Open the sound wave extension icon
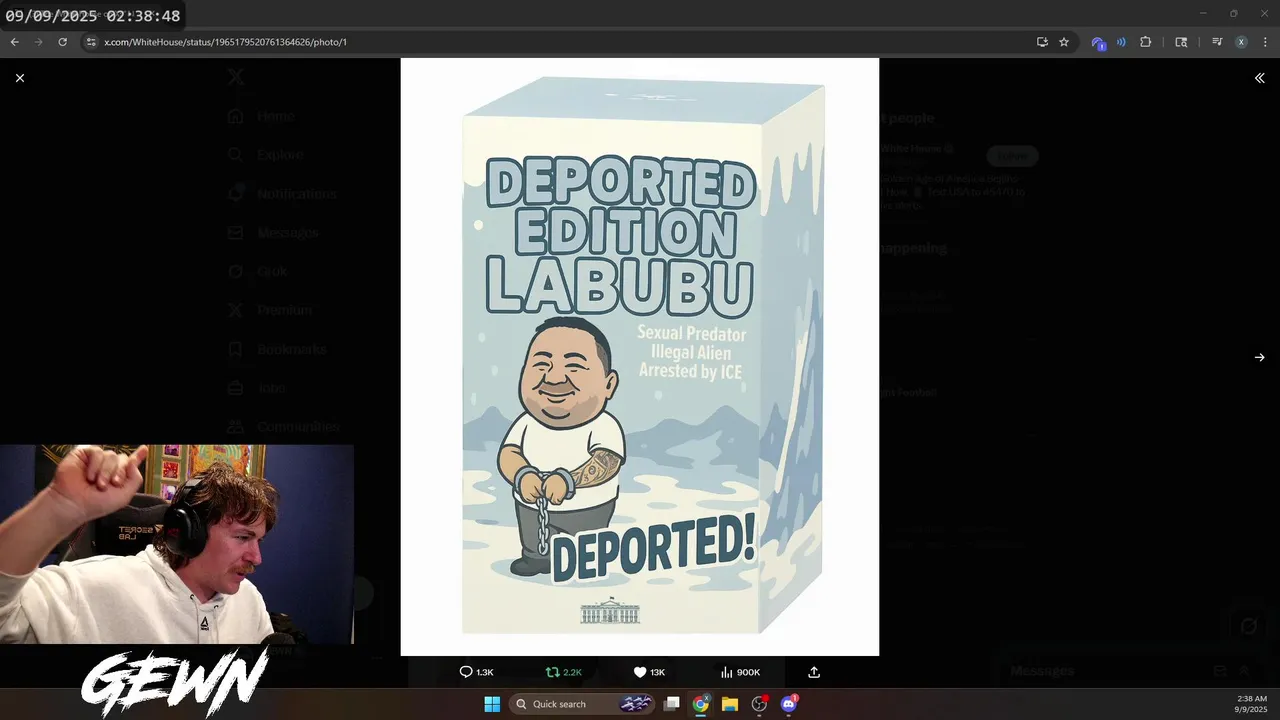The height and width of the screenshot is (720, 1280). pos(1121,42)
